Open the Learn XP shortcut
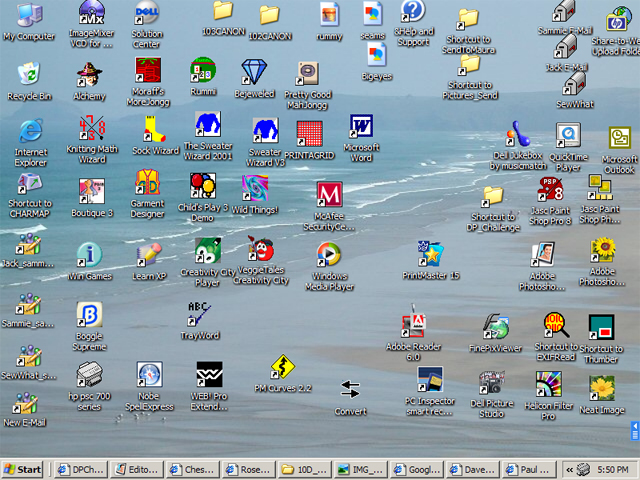 149,255
